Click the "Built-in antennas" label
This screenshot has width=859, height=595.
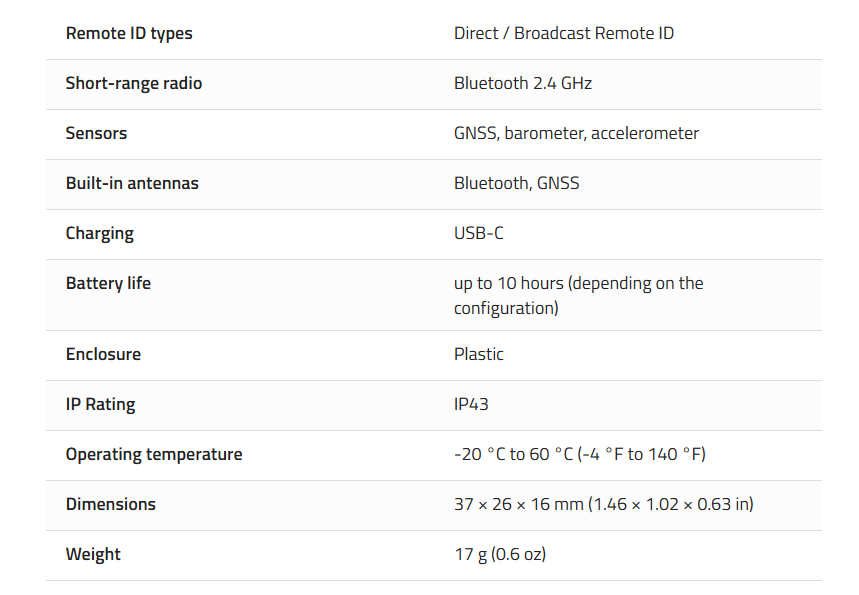132,184
